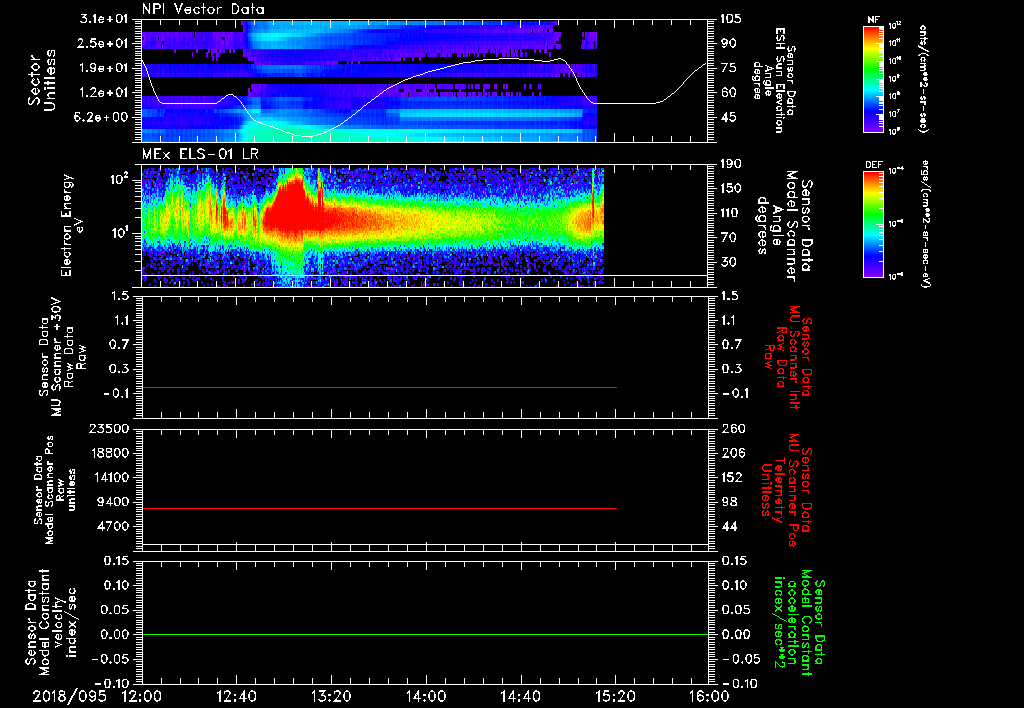This screenshot has width=1024, height=708.
Task: Click the 23500 scanner position tick label
Action: click(110, 428)
